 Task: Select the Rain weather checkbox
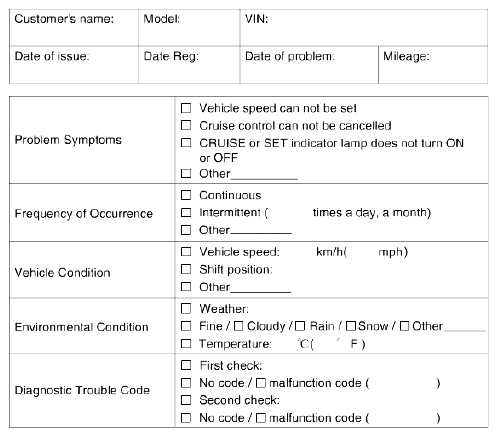[300, 326]
